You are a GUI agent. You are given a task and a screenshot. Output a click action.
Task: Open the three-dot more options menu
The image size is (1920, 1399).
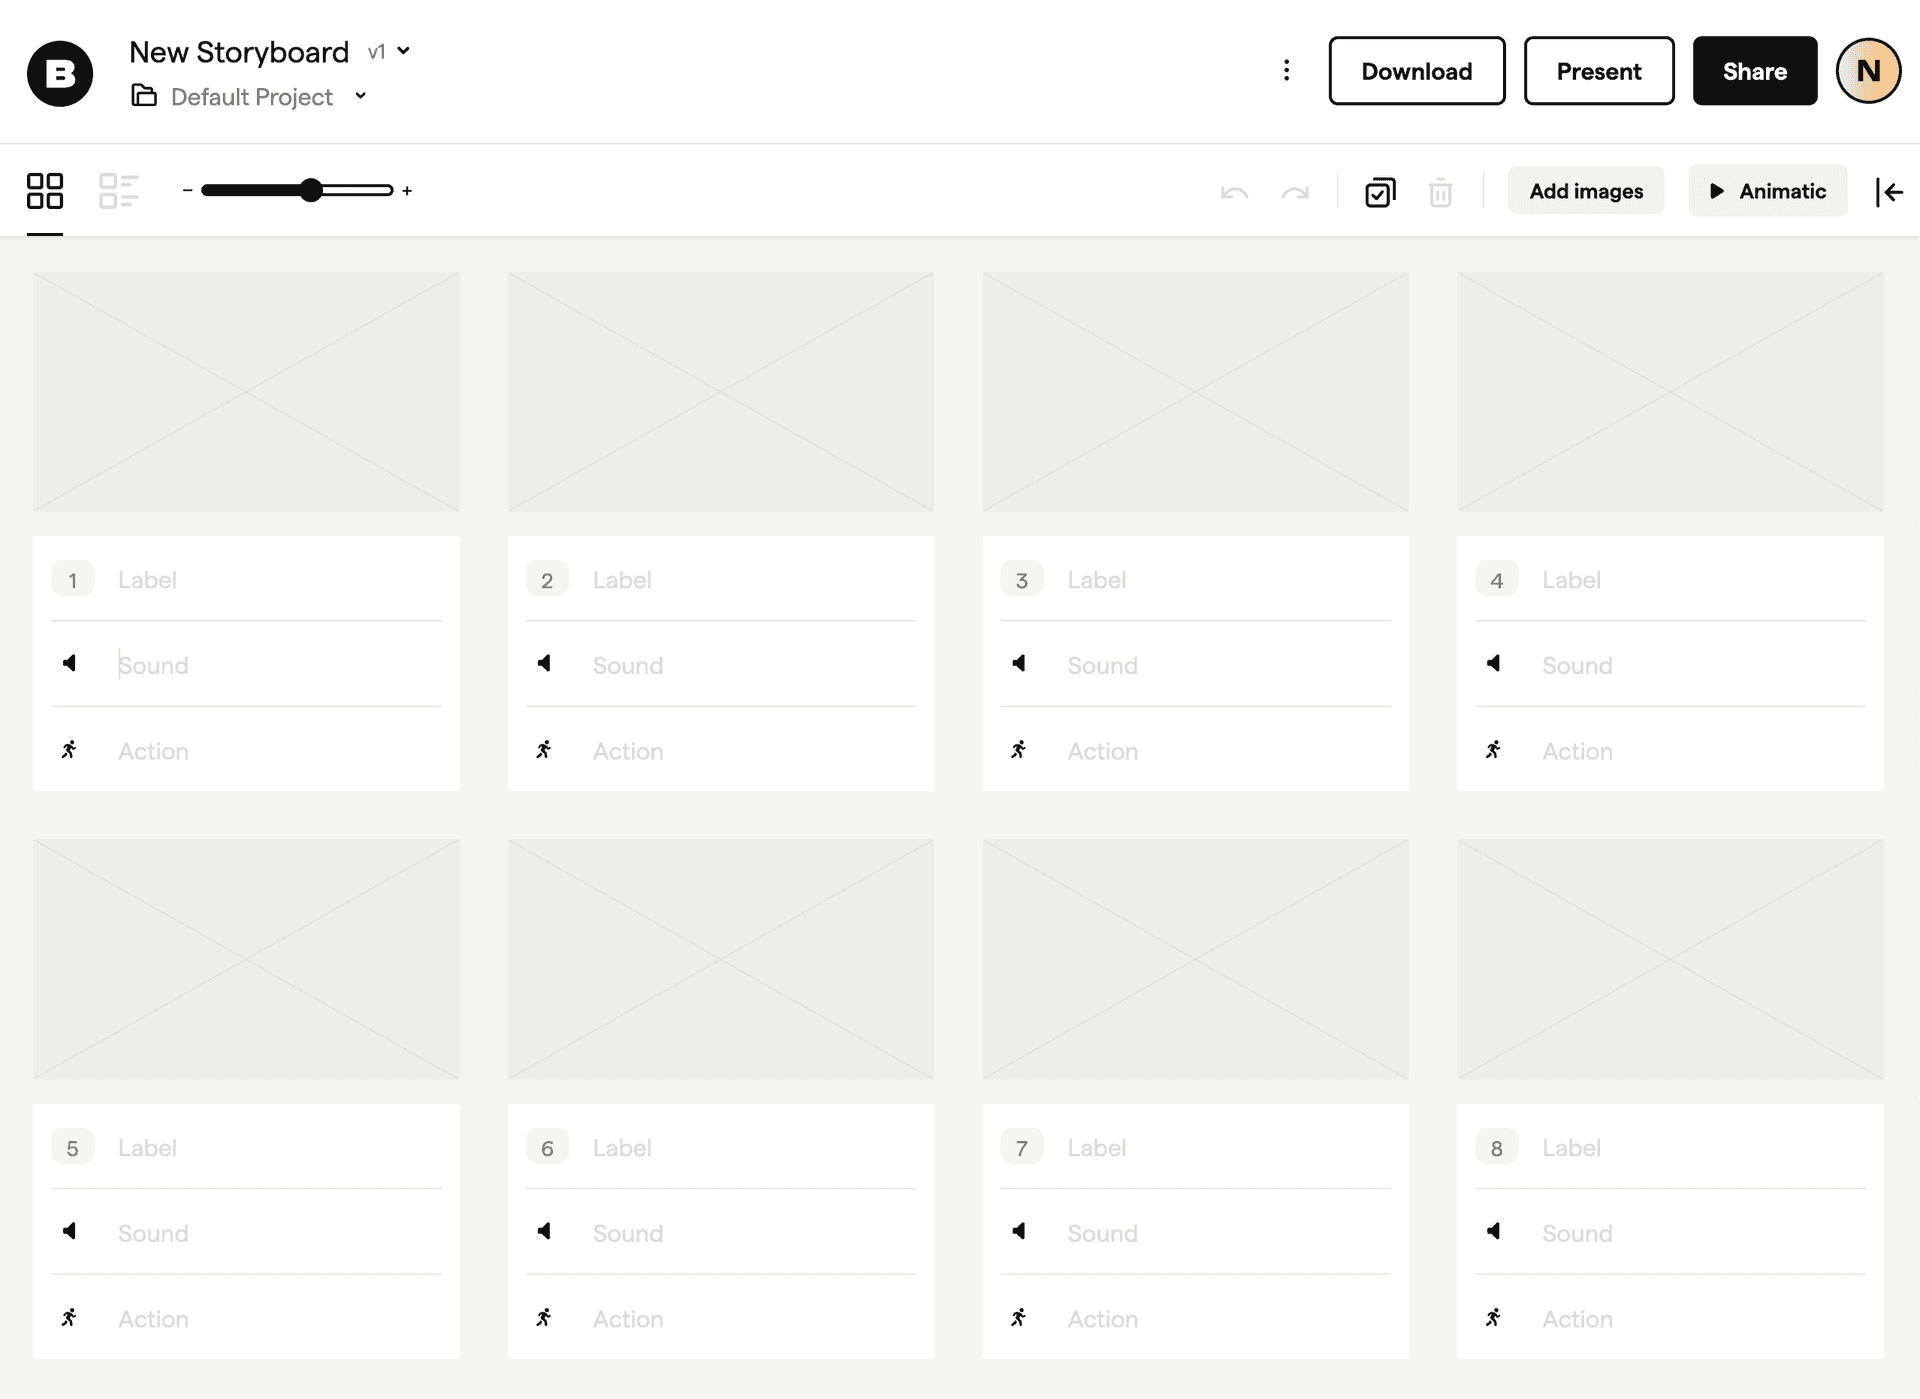coord(1286,70)
